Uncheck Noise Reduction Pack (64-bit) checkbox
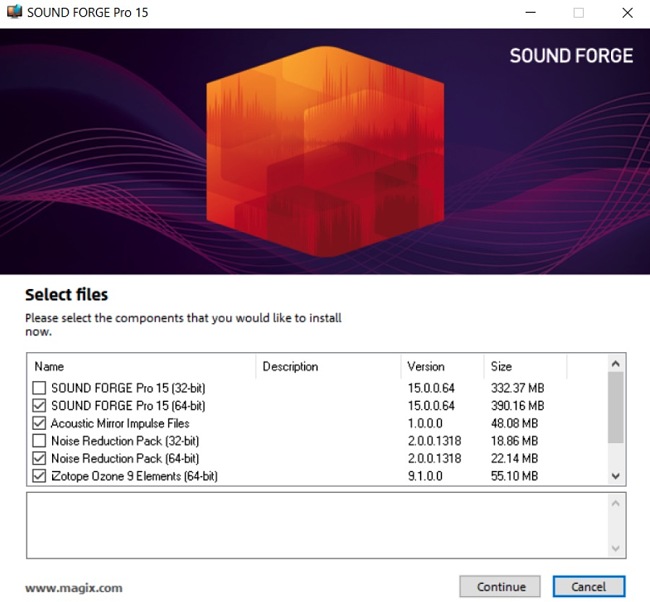The height and width of the screenshot is (602, 650). pyautogui.click(x=39, y=459)
